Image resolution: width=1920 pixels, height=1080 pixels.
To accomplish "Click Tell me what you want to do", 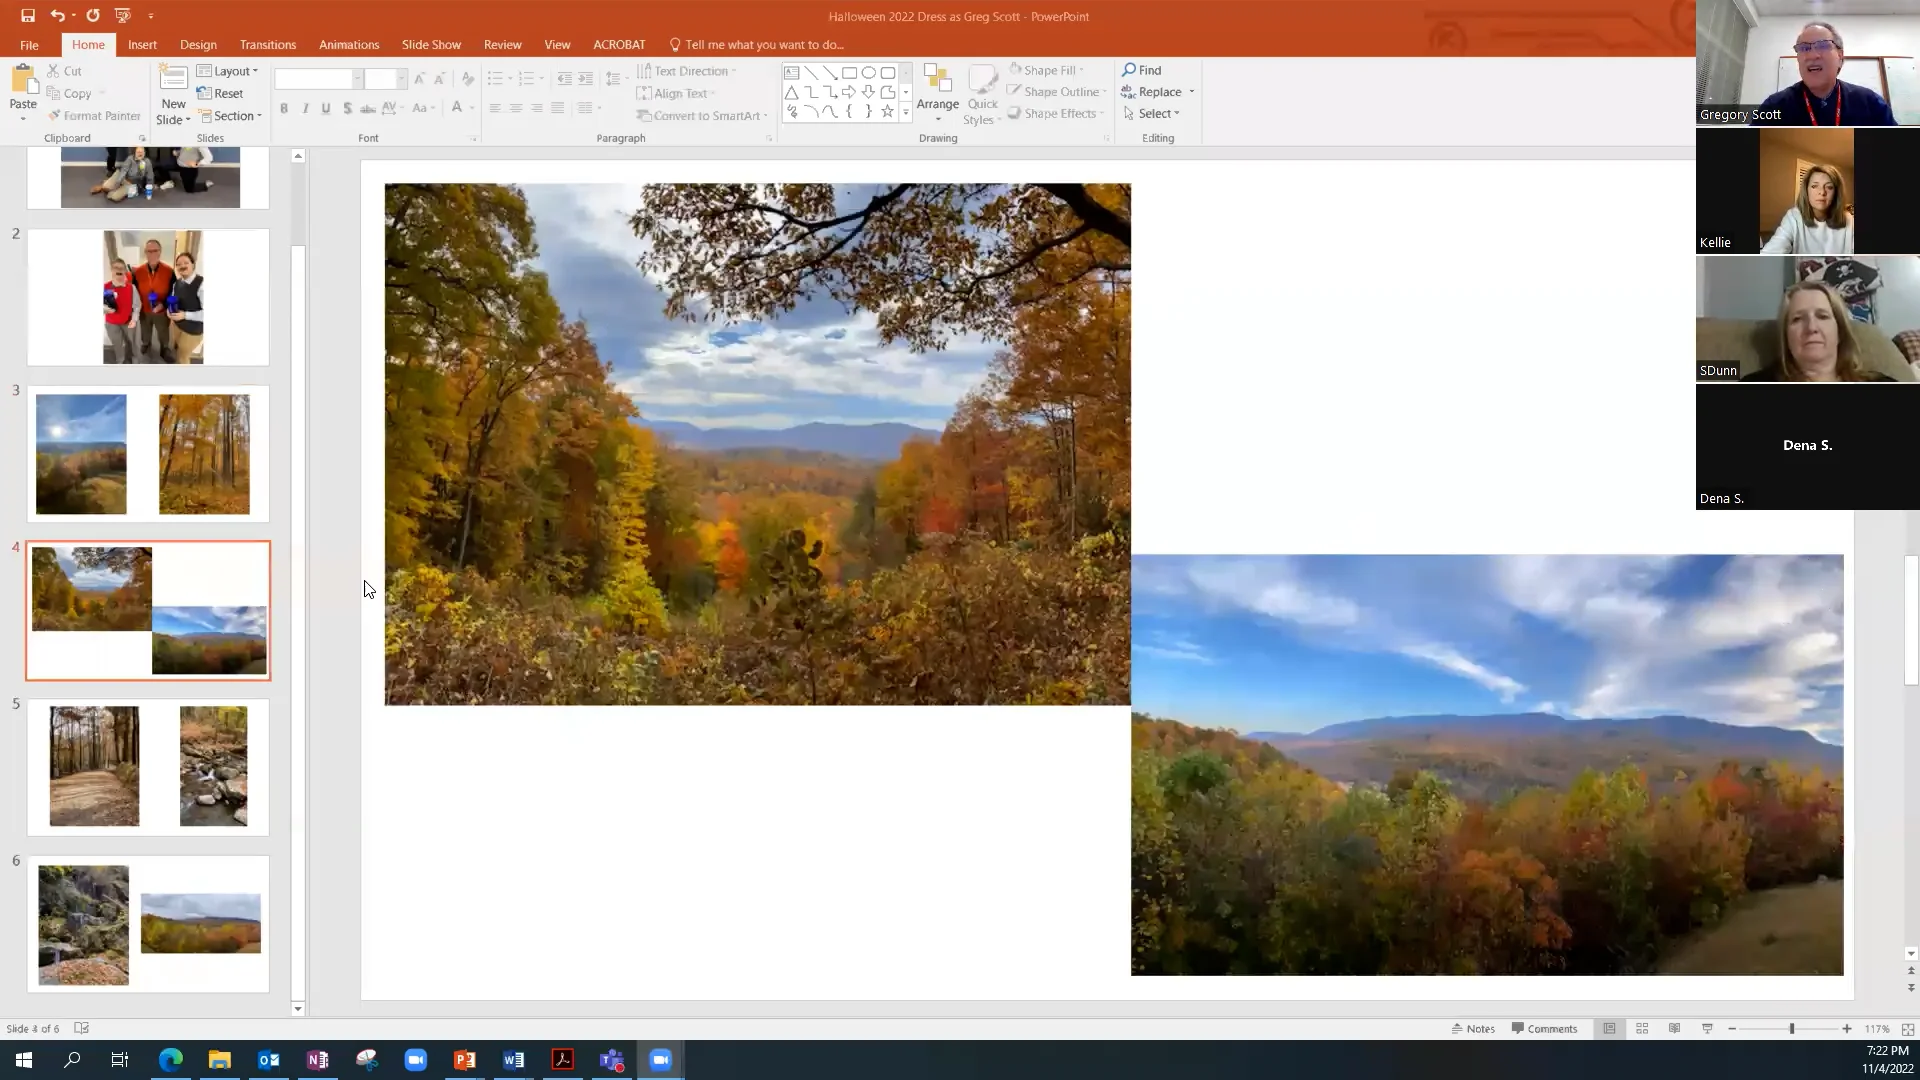I will click(757, 44).
